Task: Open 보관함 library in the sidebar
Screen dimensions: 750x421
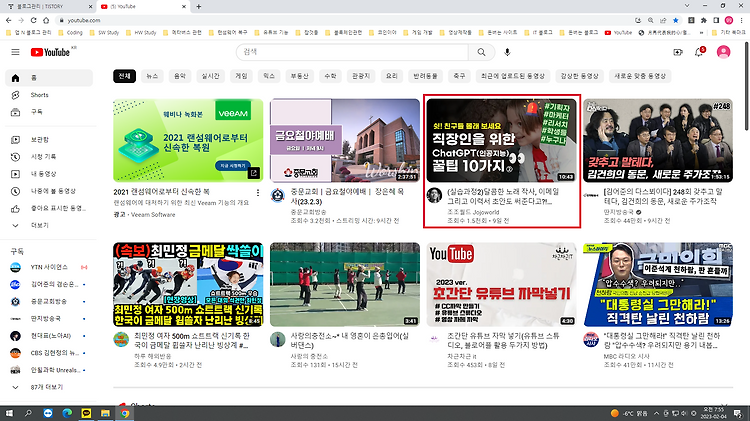Action: coord(49,140)
